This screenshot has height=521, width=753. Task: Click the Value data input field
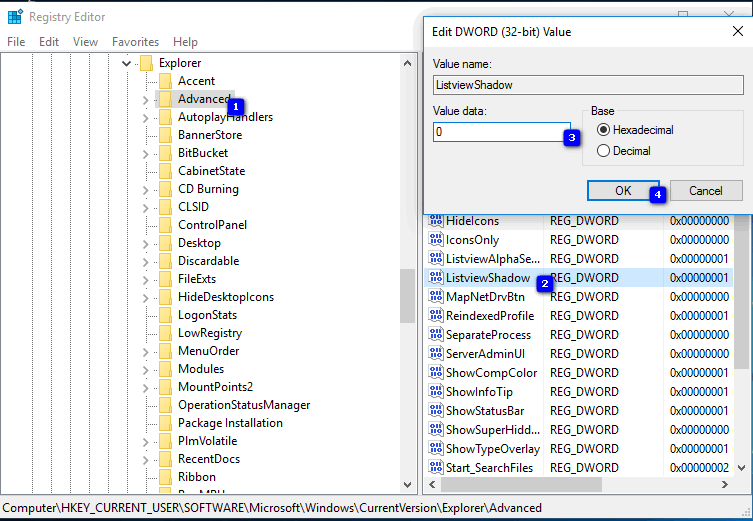[502, 132]
